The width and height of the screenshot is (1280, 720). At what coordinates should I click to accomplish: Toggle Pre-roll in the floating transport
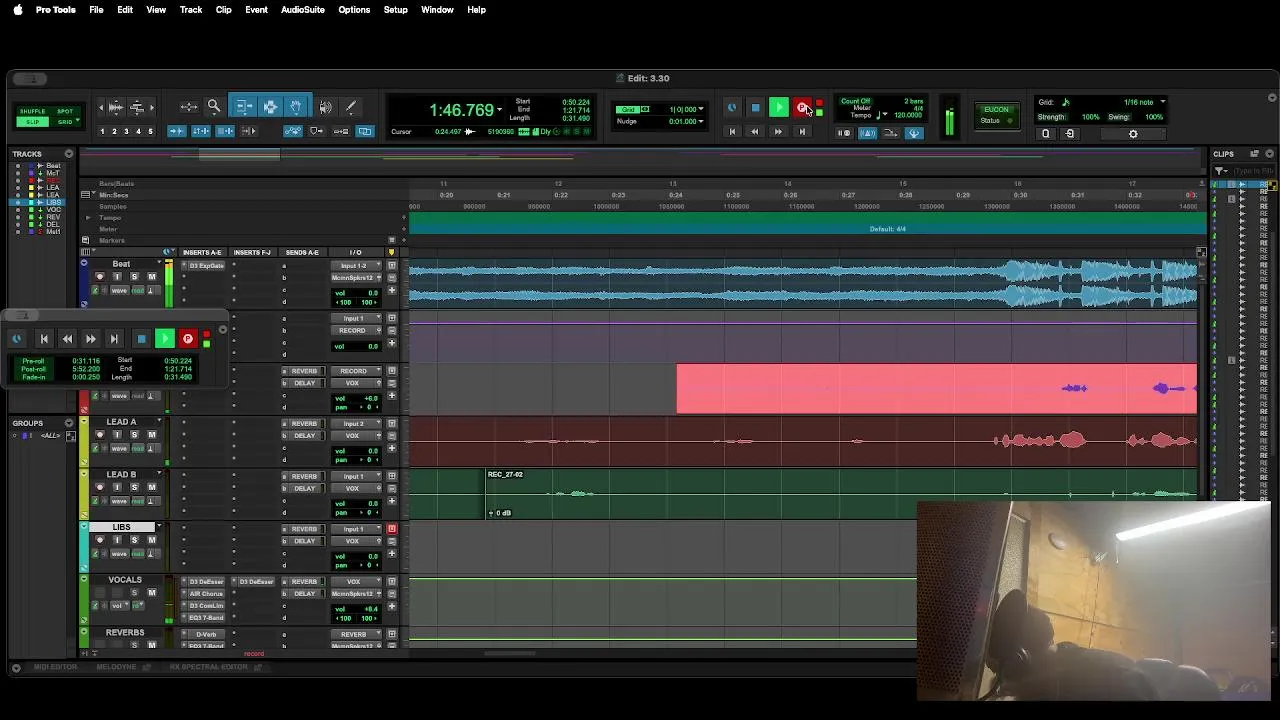[x=33, y=361]
